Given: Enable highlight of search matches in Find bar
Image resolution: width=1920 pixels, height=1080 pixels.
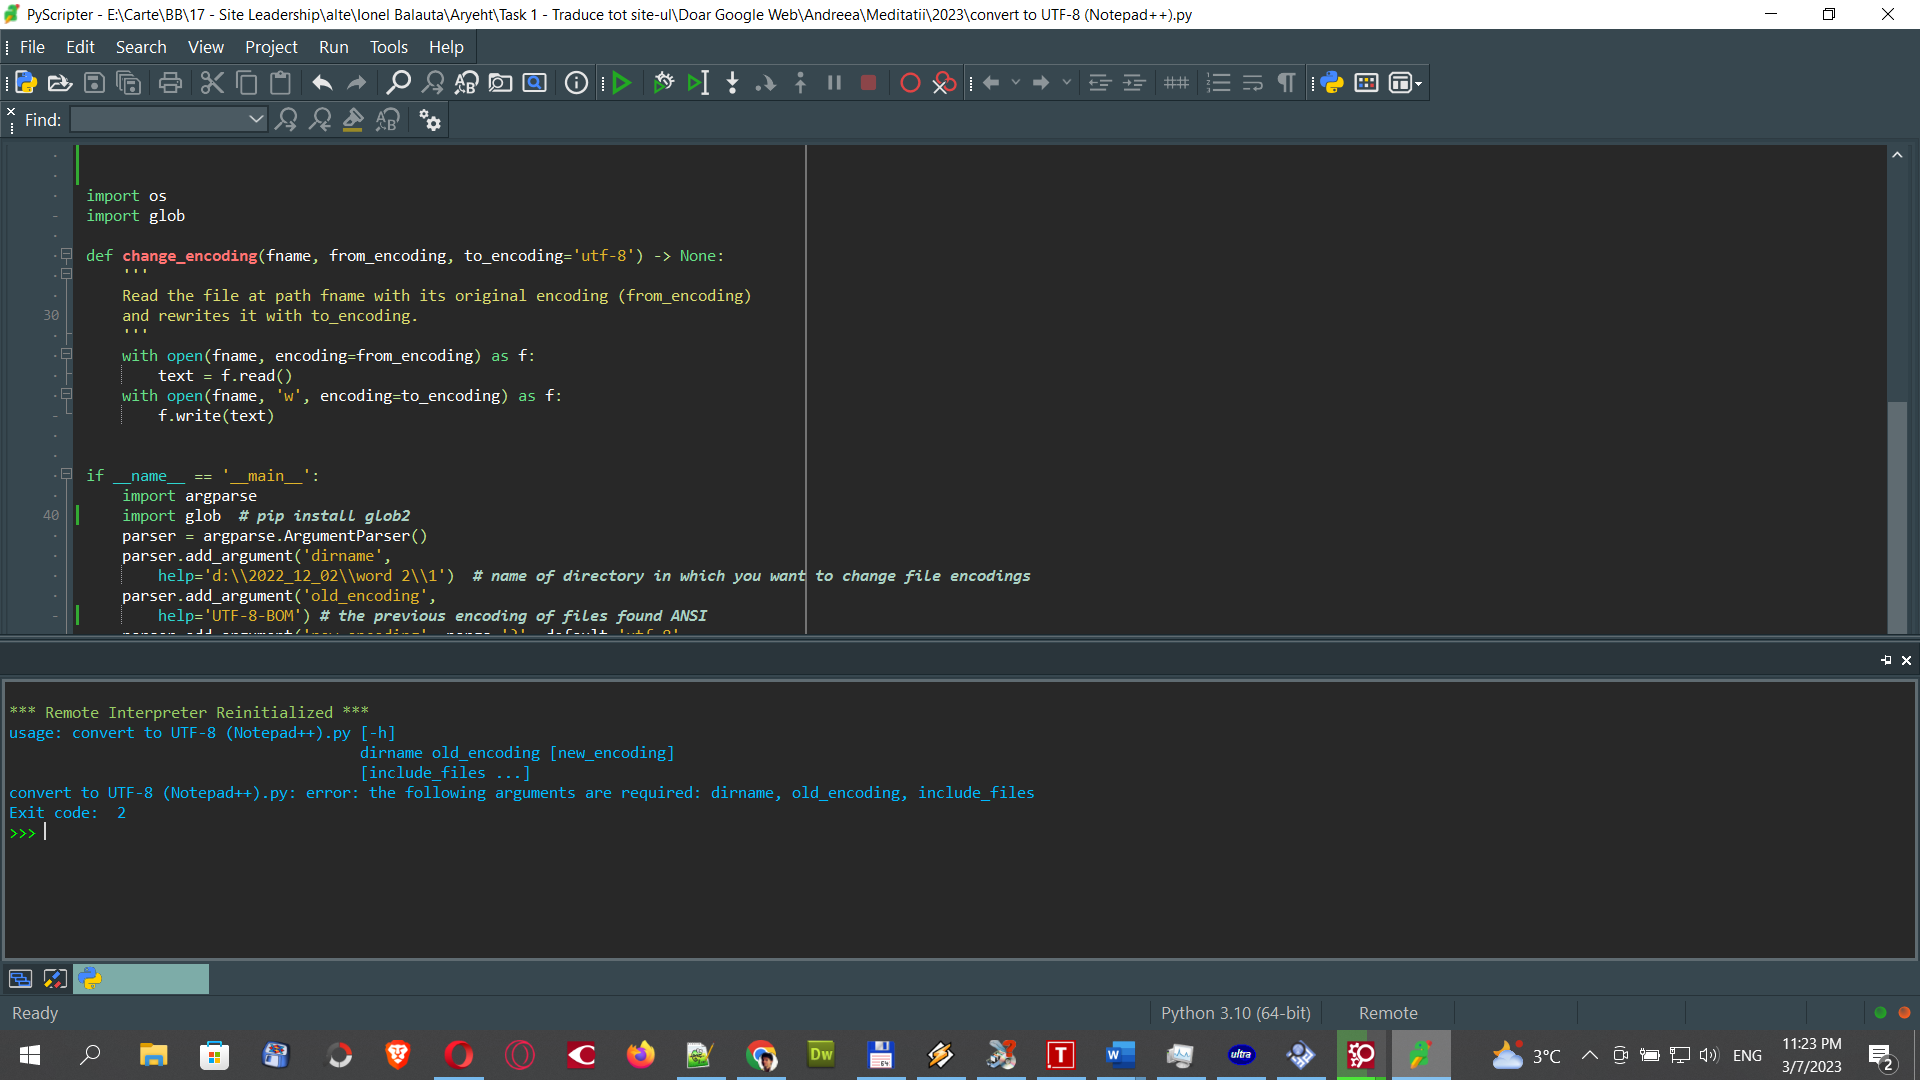Looking at the screenshot, I should pos(353,120).
